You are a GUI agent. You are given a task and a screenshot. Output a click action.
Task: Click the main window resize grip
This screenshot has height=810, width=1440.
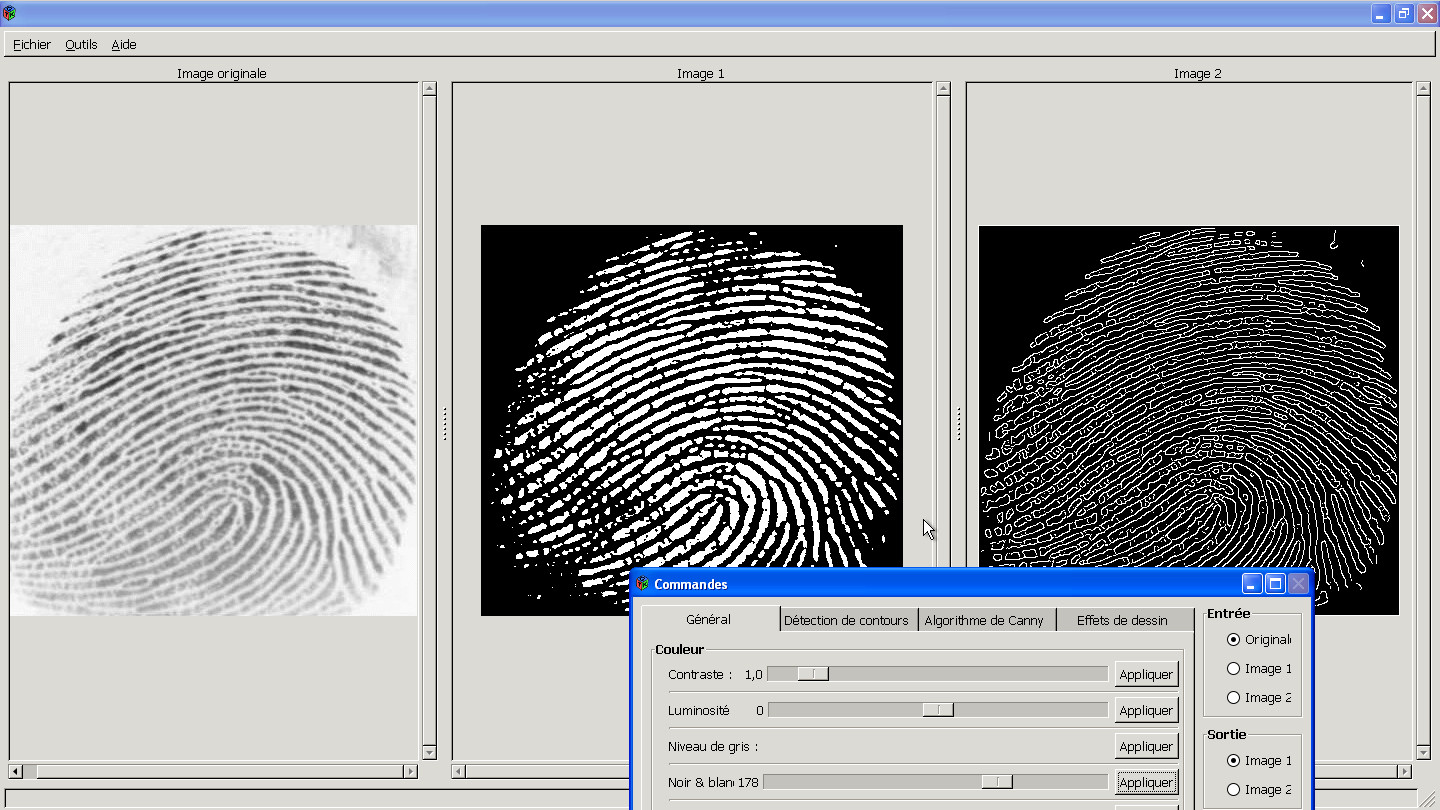[1427, 798]
